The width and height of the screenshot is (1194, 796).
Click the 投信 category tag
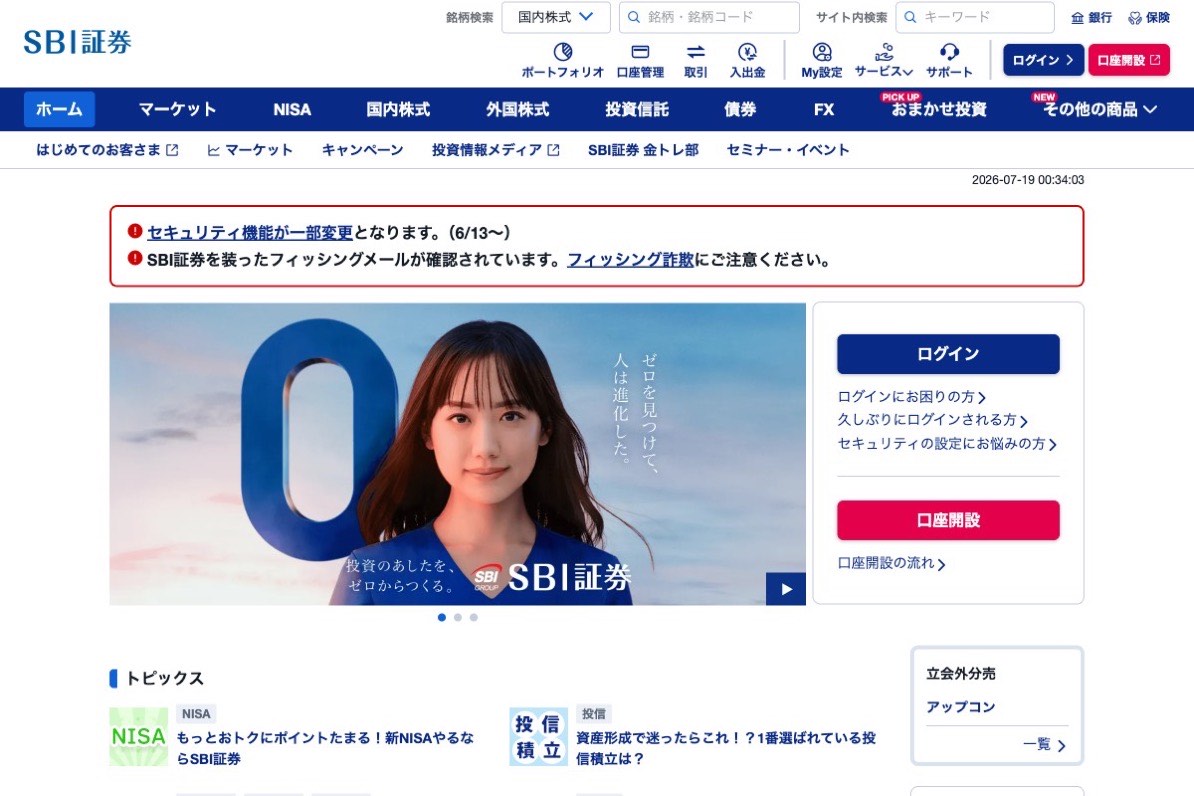594,714
